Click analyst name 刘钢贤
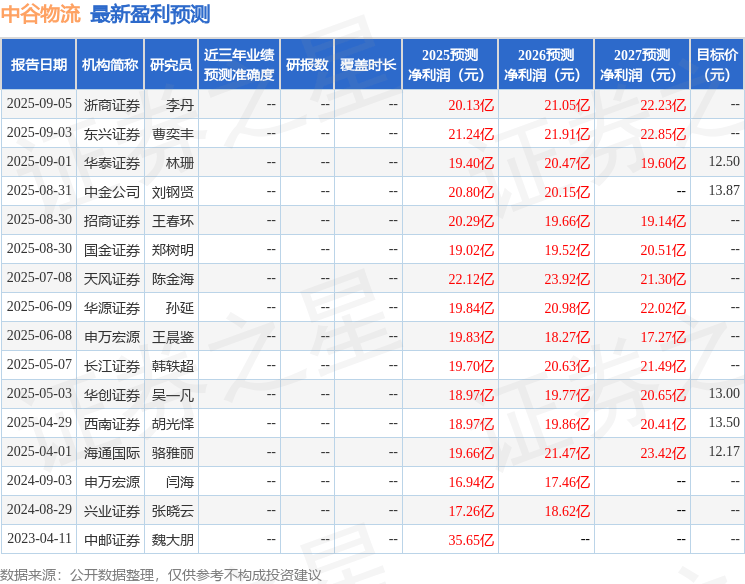This screenshot has height=584, width=745. pos(172,192)
